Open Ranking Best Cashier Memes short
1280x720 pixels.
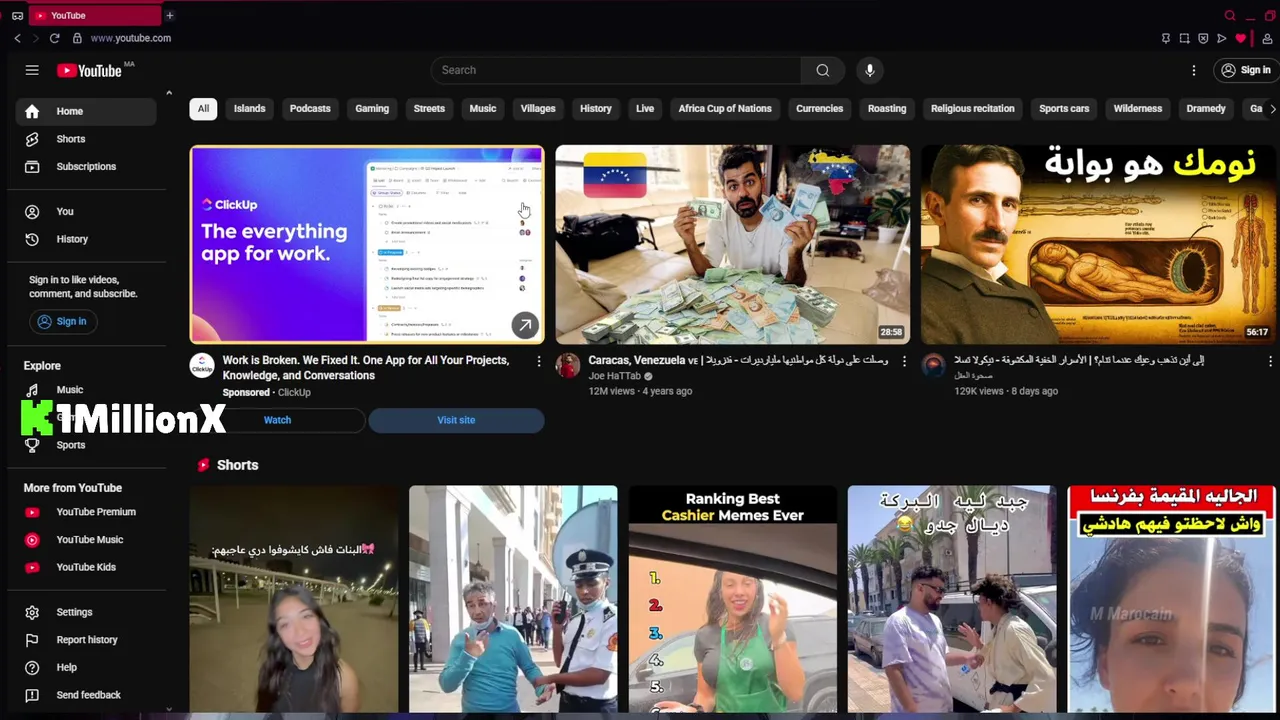pyautogui.click(x=733, y=599)
